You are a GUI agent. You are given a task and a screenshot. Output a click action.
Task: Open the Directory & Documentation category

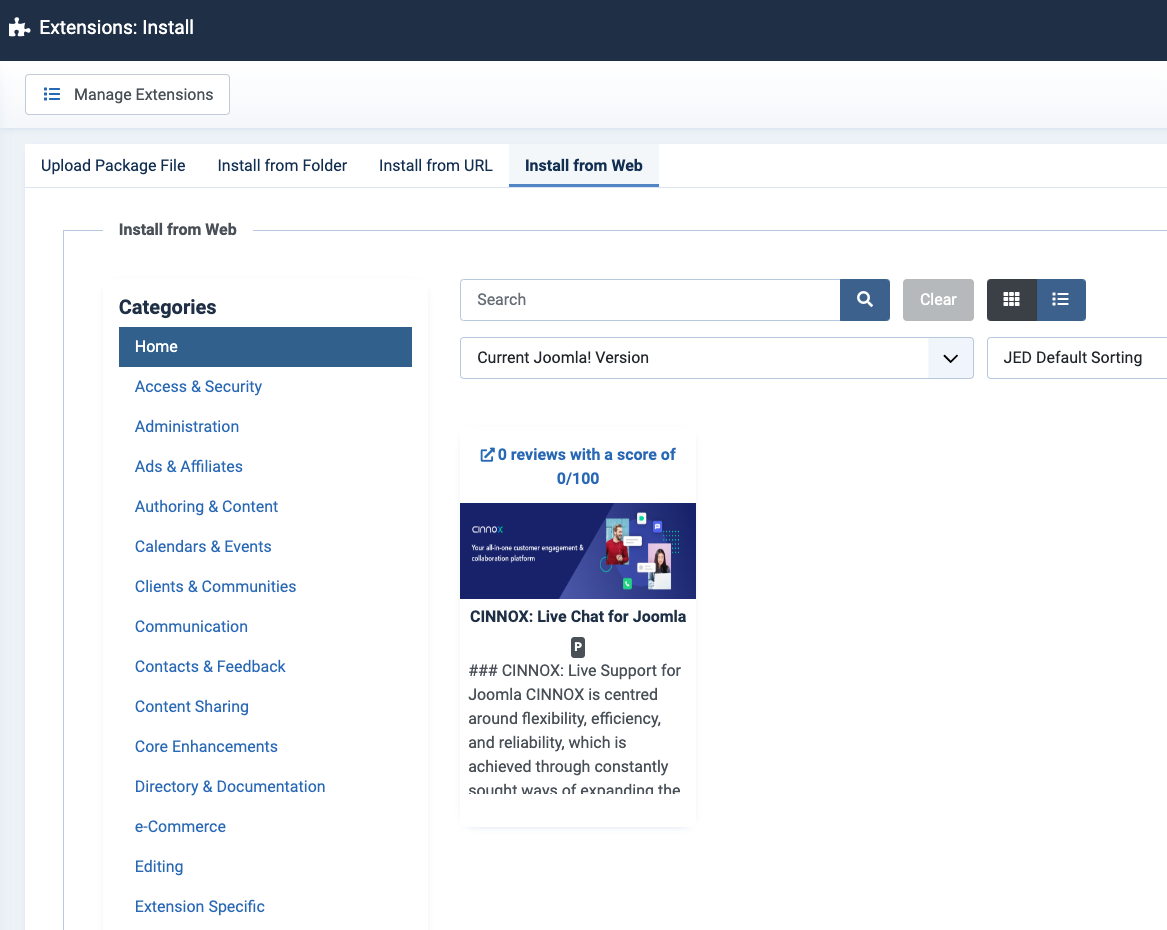tap(230, 787)
